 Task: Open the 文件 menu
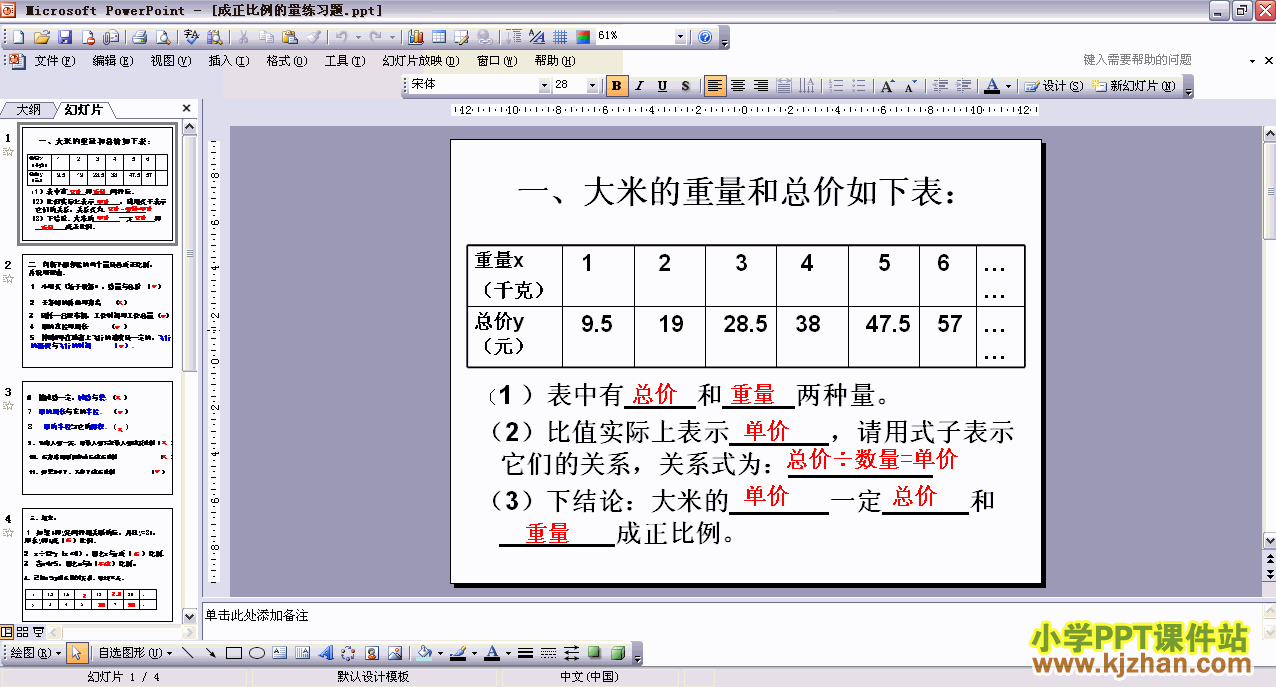coord(54,61)
